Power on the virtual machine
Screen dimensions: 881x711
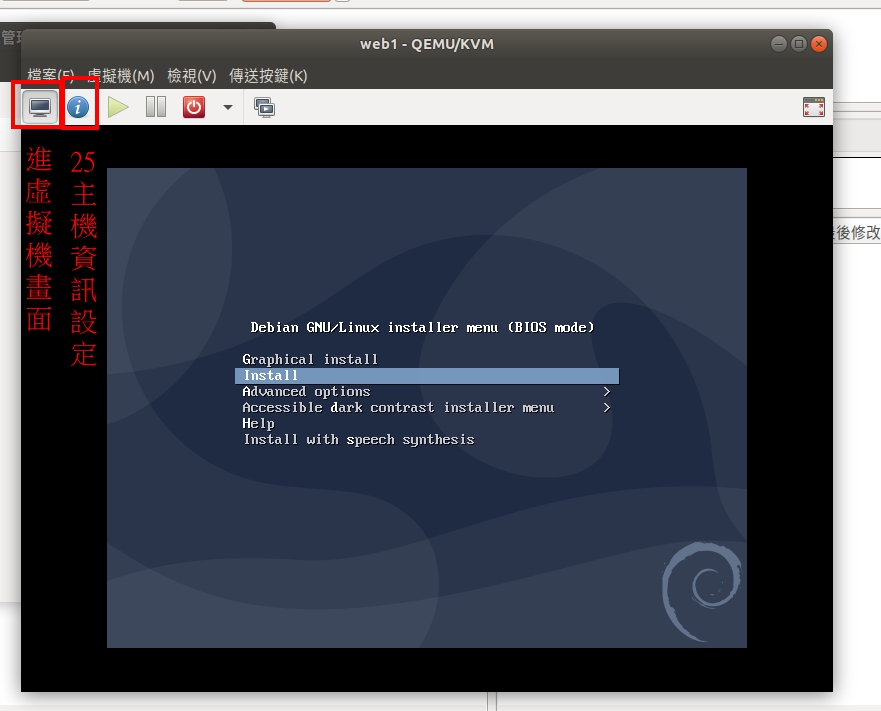[x=118, y=107]
